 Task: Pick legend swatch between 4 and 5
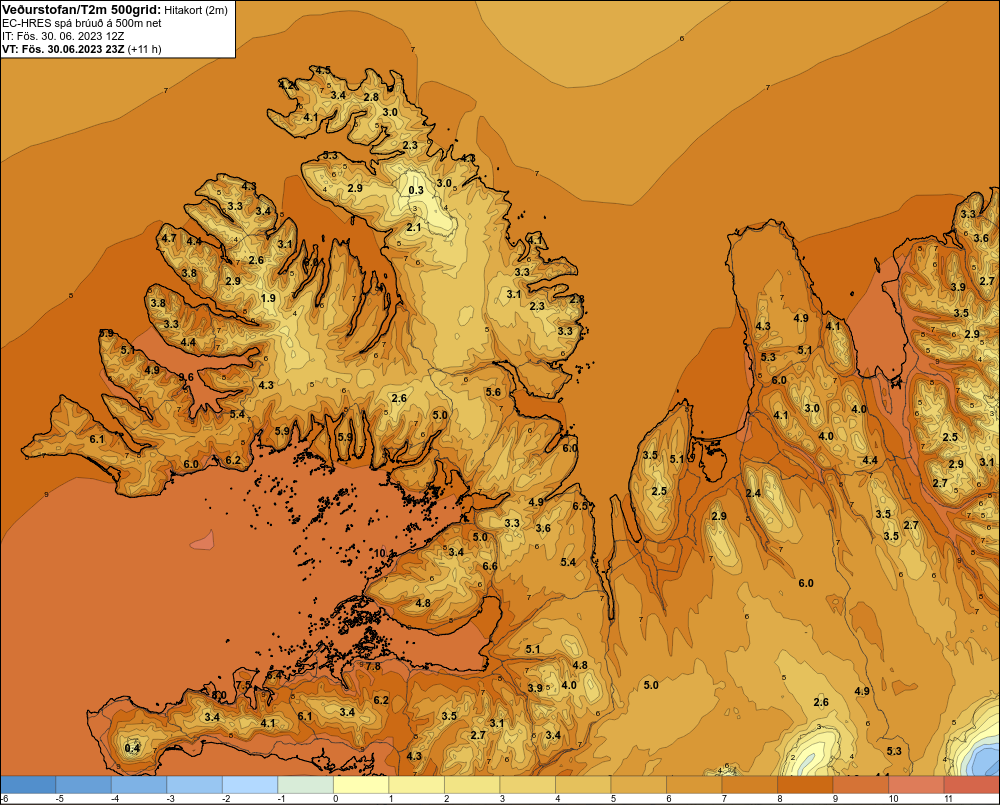pyautogui.click(x=583, y=785)
